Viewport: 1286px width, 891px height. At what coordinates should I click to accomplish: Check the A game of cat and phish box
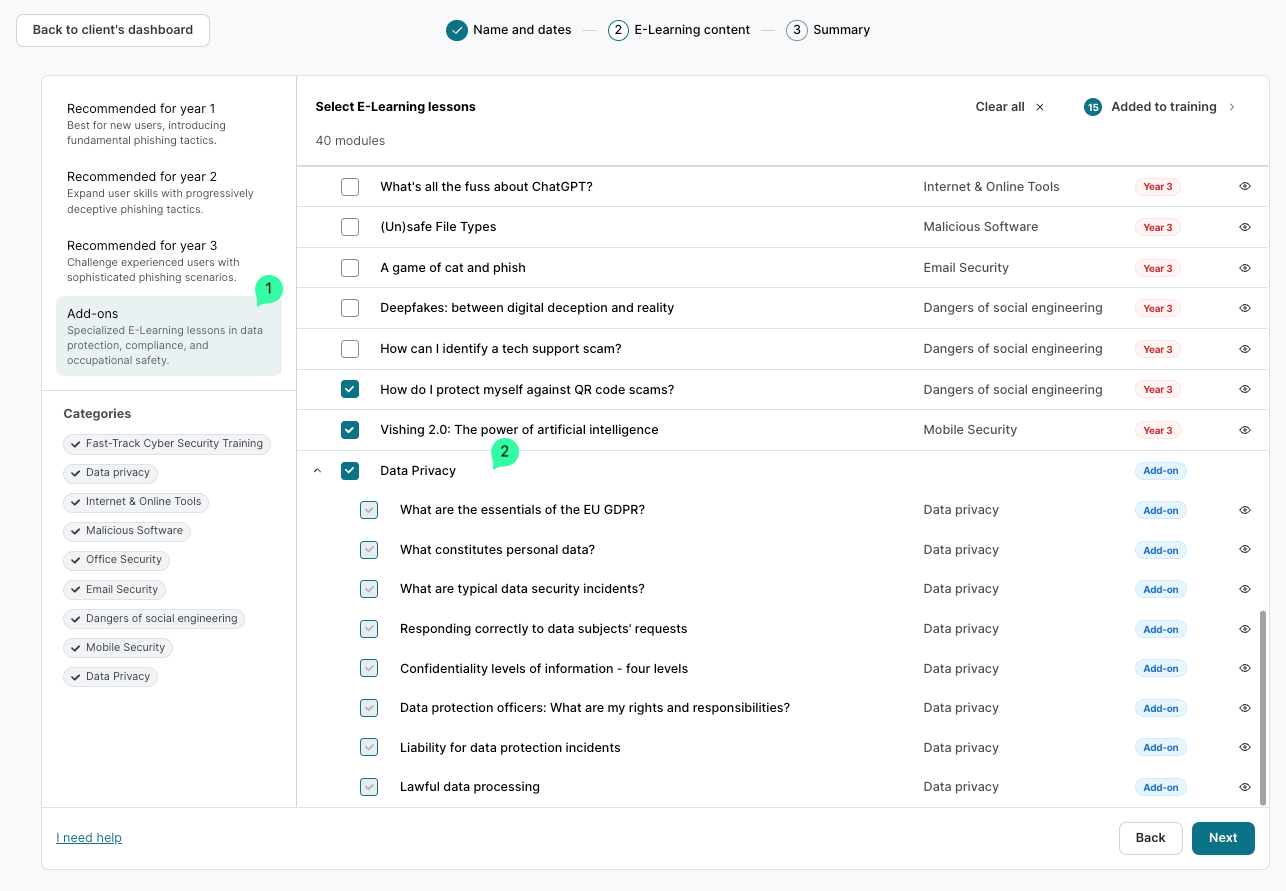tap(350, 268)
